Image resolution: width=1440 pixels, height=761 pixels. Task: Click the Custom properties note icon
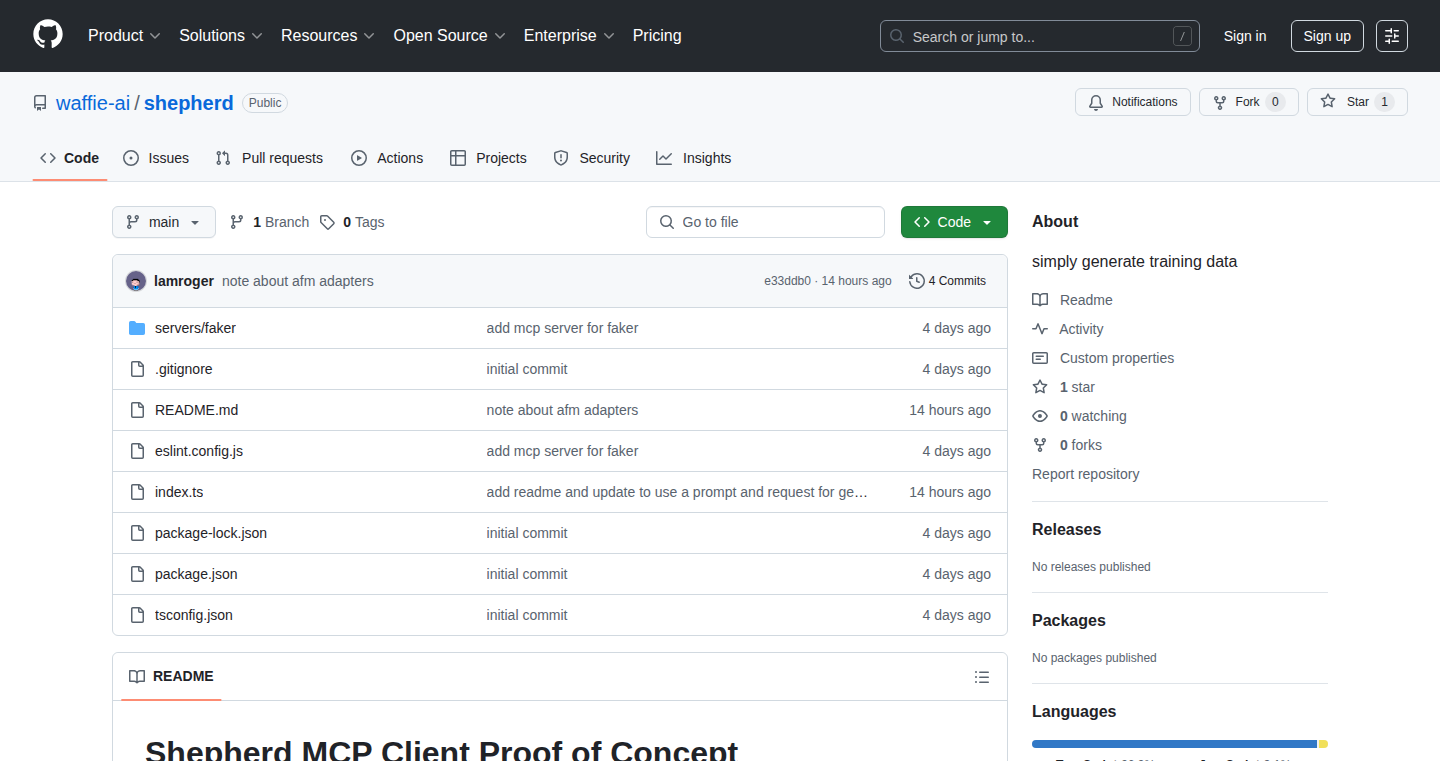(1040, 358)
